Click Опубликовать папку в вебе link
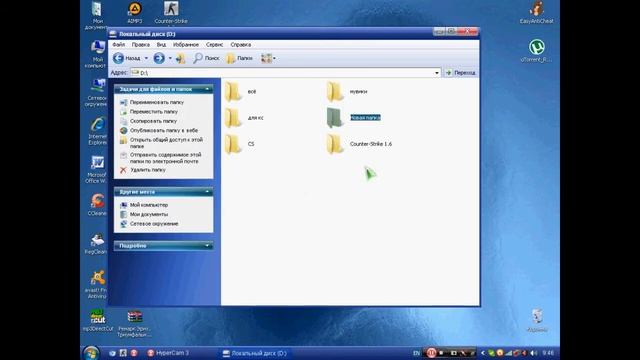The width and height of the screenshot is (640, 360). pyautogui.click(x=164, y=130)
